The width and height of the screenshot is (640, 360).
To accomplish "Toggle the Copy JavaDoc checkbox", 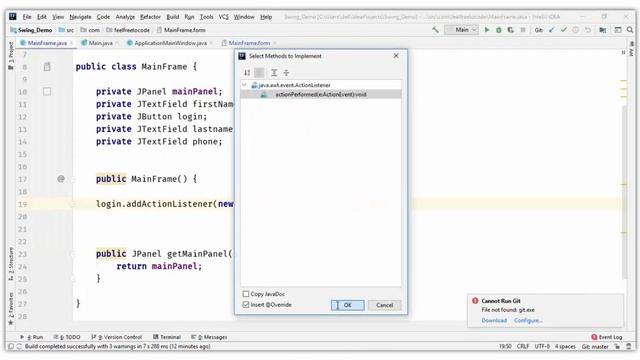I will point(246,294).
